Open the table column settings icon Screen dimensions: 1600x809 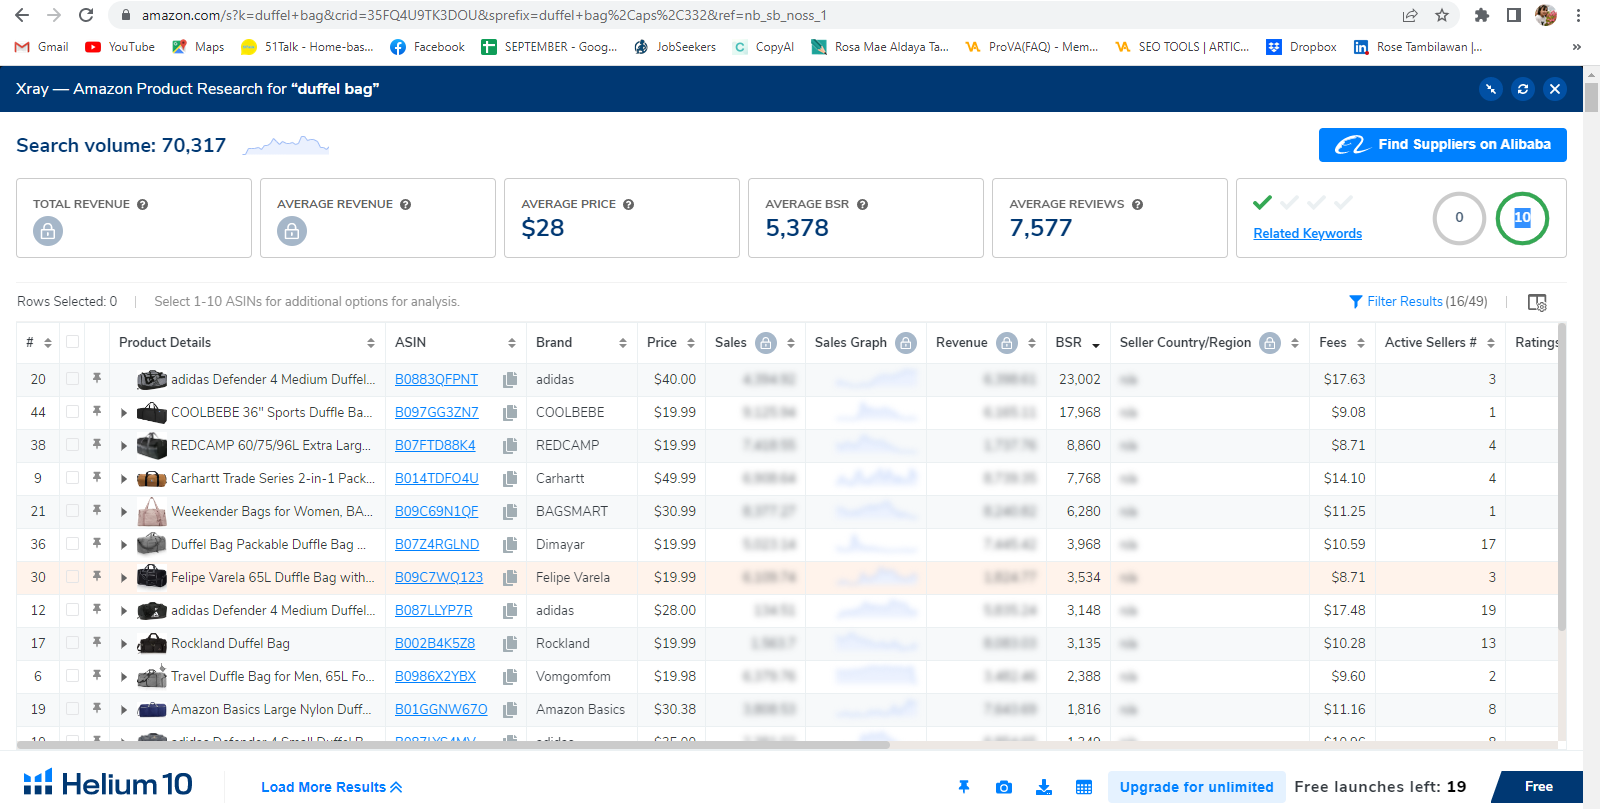[x=1538, y=302]
